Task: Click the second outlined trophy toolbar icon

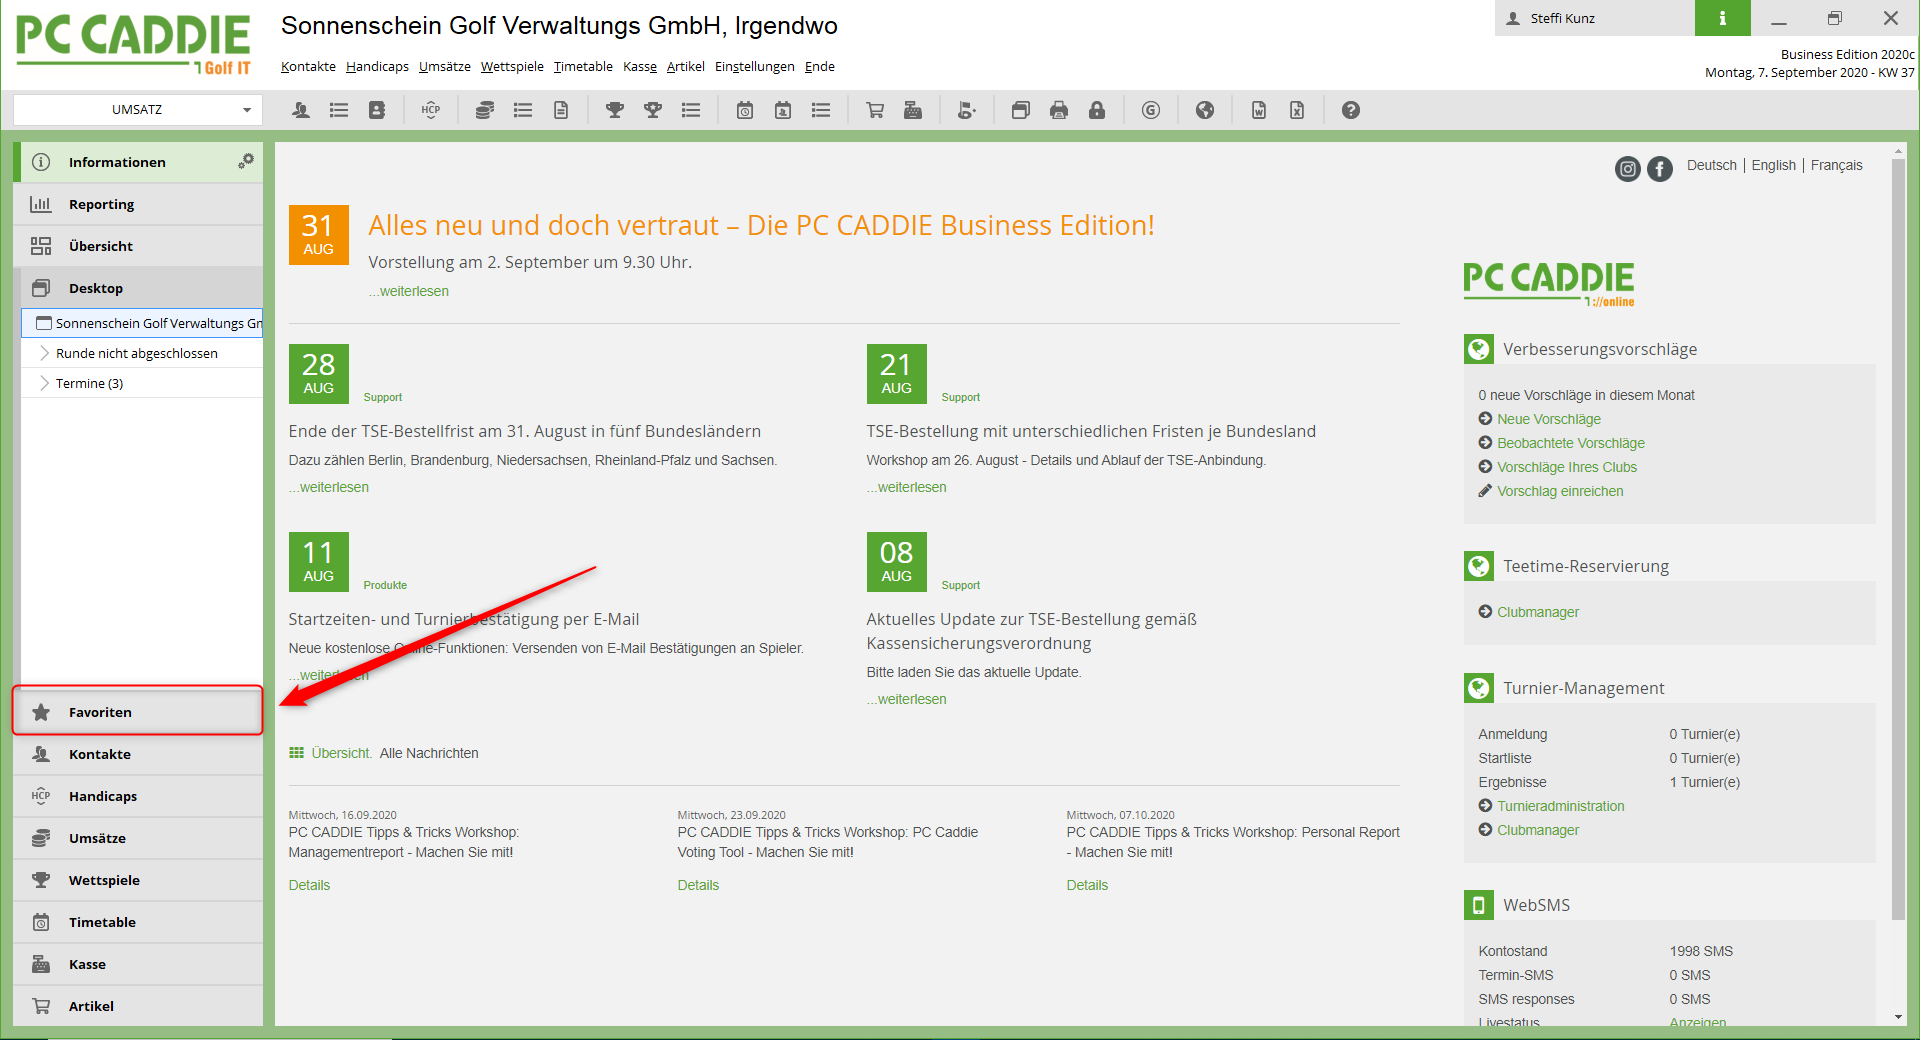Action: [x=653, y=110]
